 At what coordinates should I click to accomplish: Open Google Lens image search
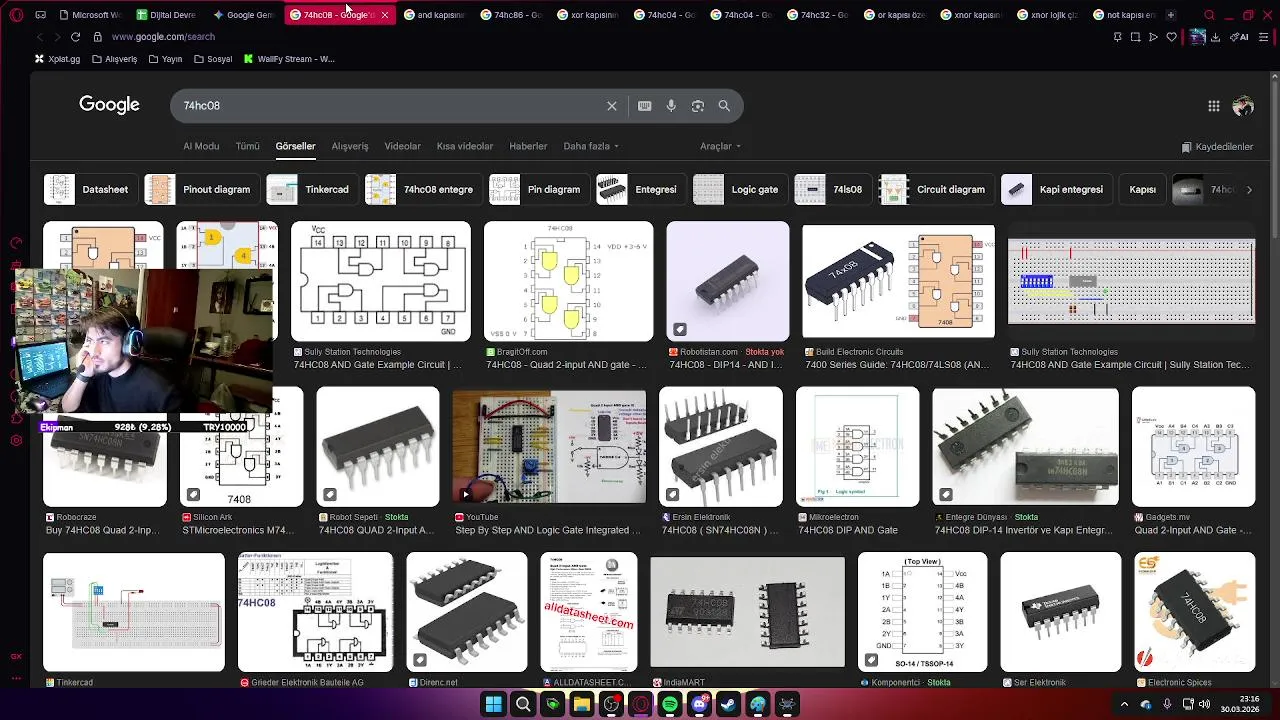pos(698,106)
